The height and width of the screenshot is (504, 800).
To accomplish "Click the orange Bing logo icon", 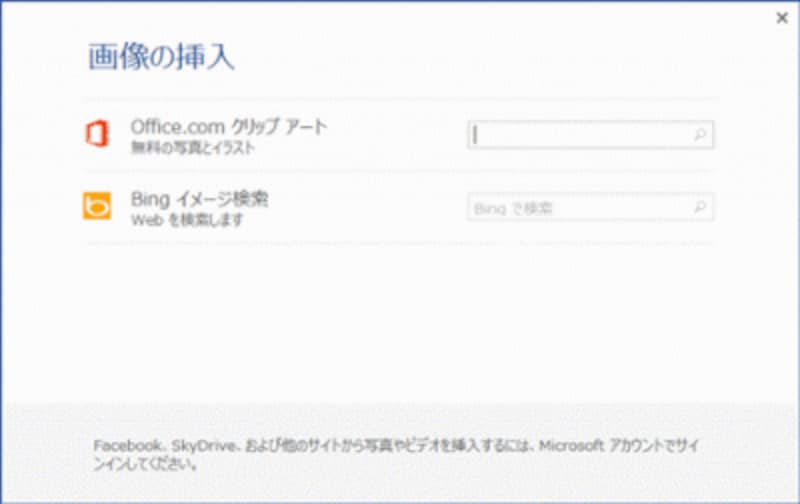I will 97,206.
